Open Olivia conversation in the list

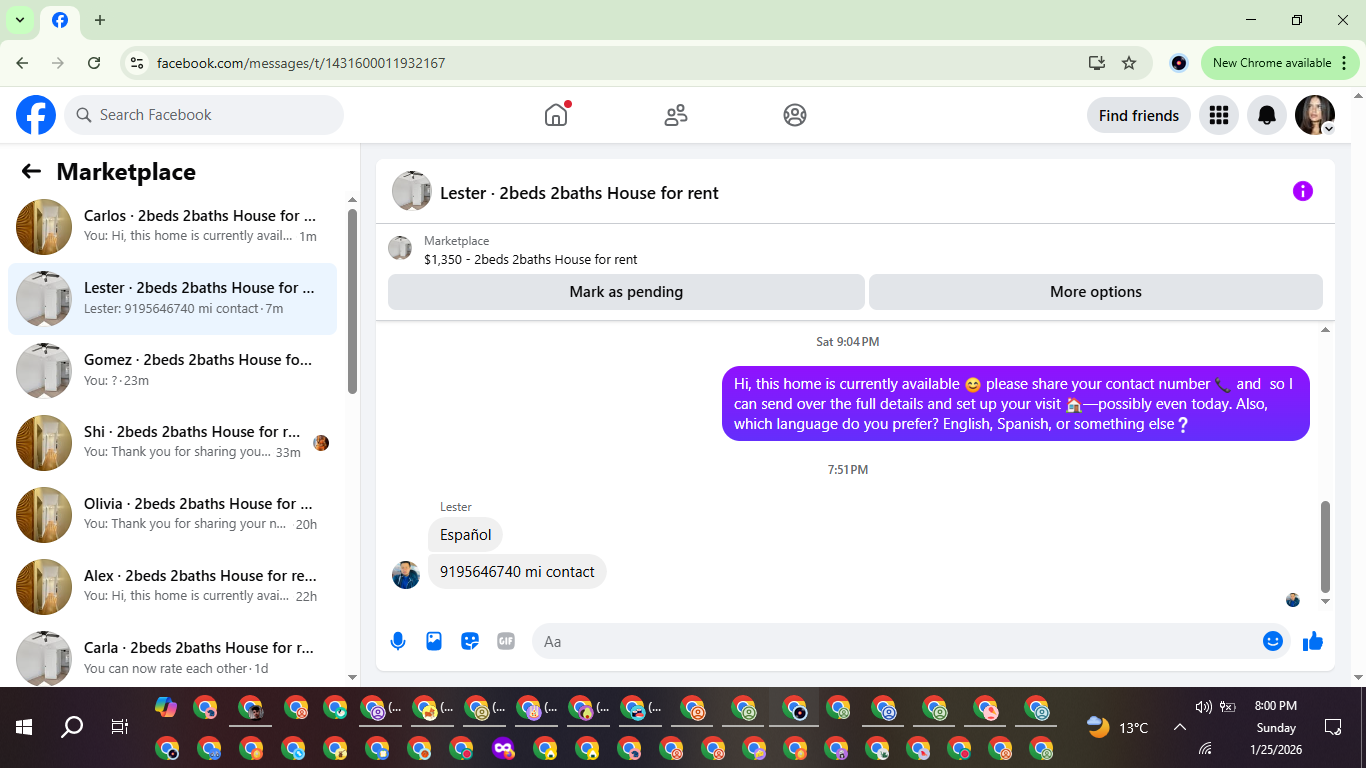[x=172, y=515]
